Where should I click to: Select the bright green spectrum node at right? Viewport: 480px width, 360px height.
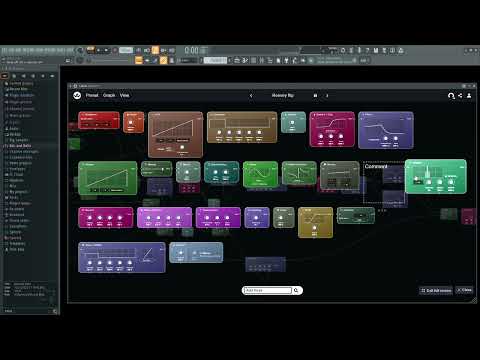coord(435,176)
